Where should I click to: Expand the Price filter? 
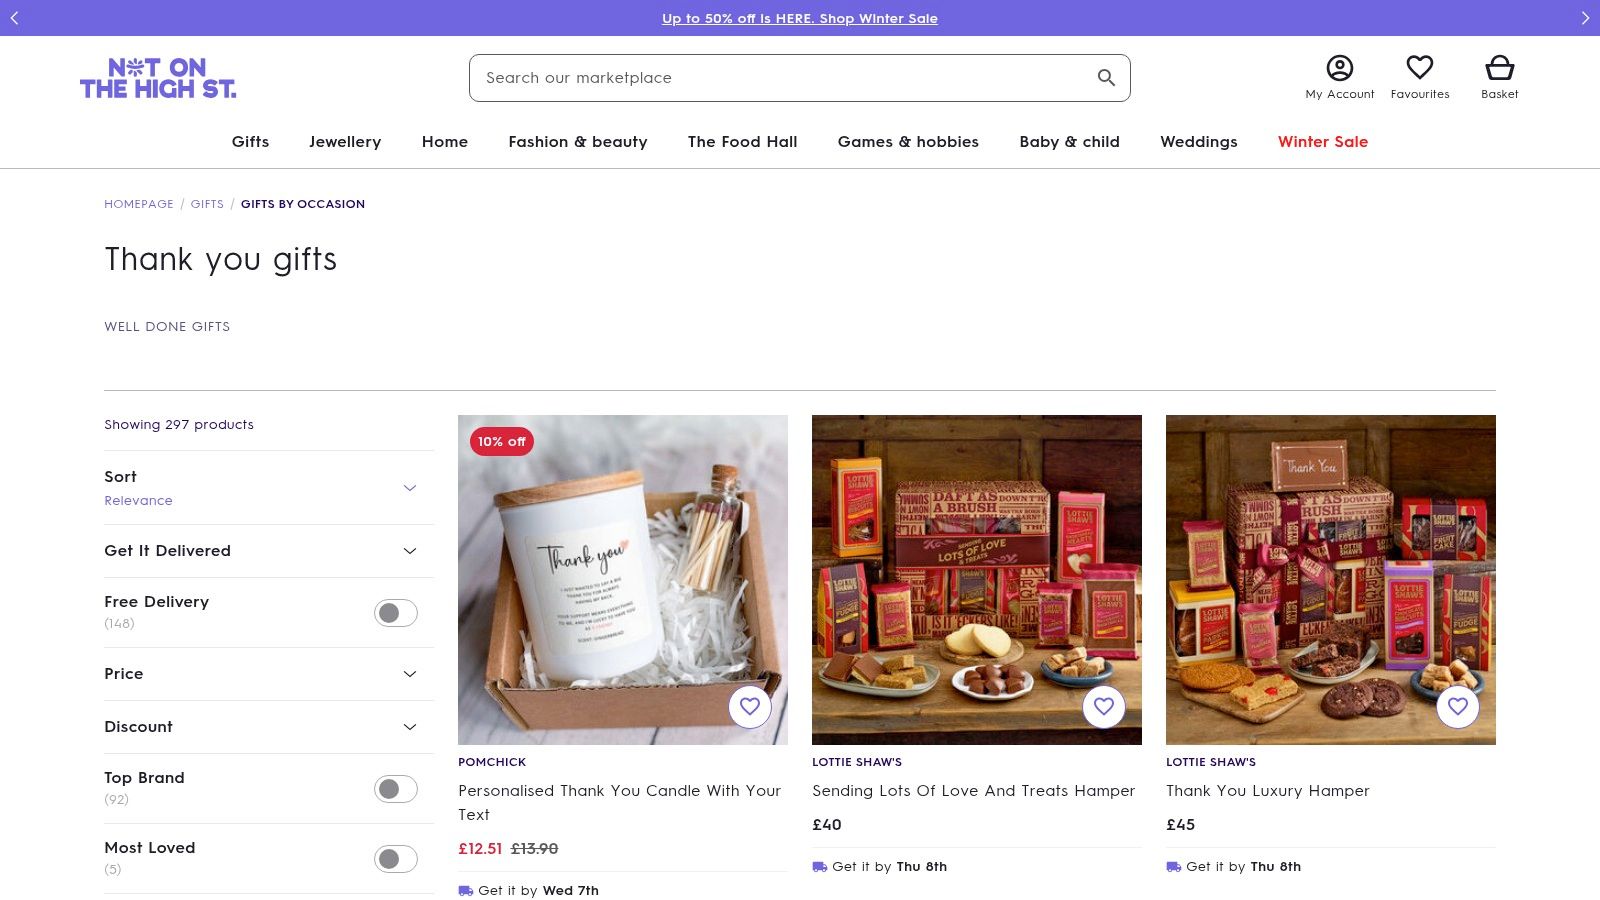(x=269, y=674)
